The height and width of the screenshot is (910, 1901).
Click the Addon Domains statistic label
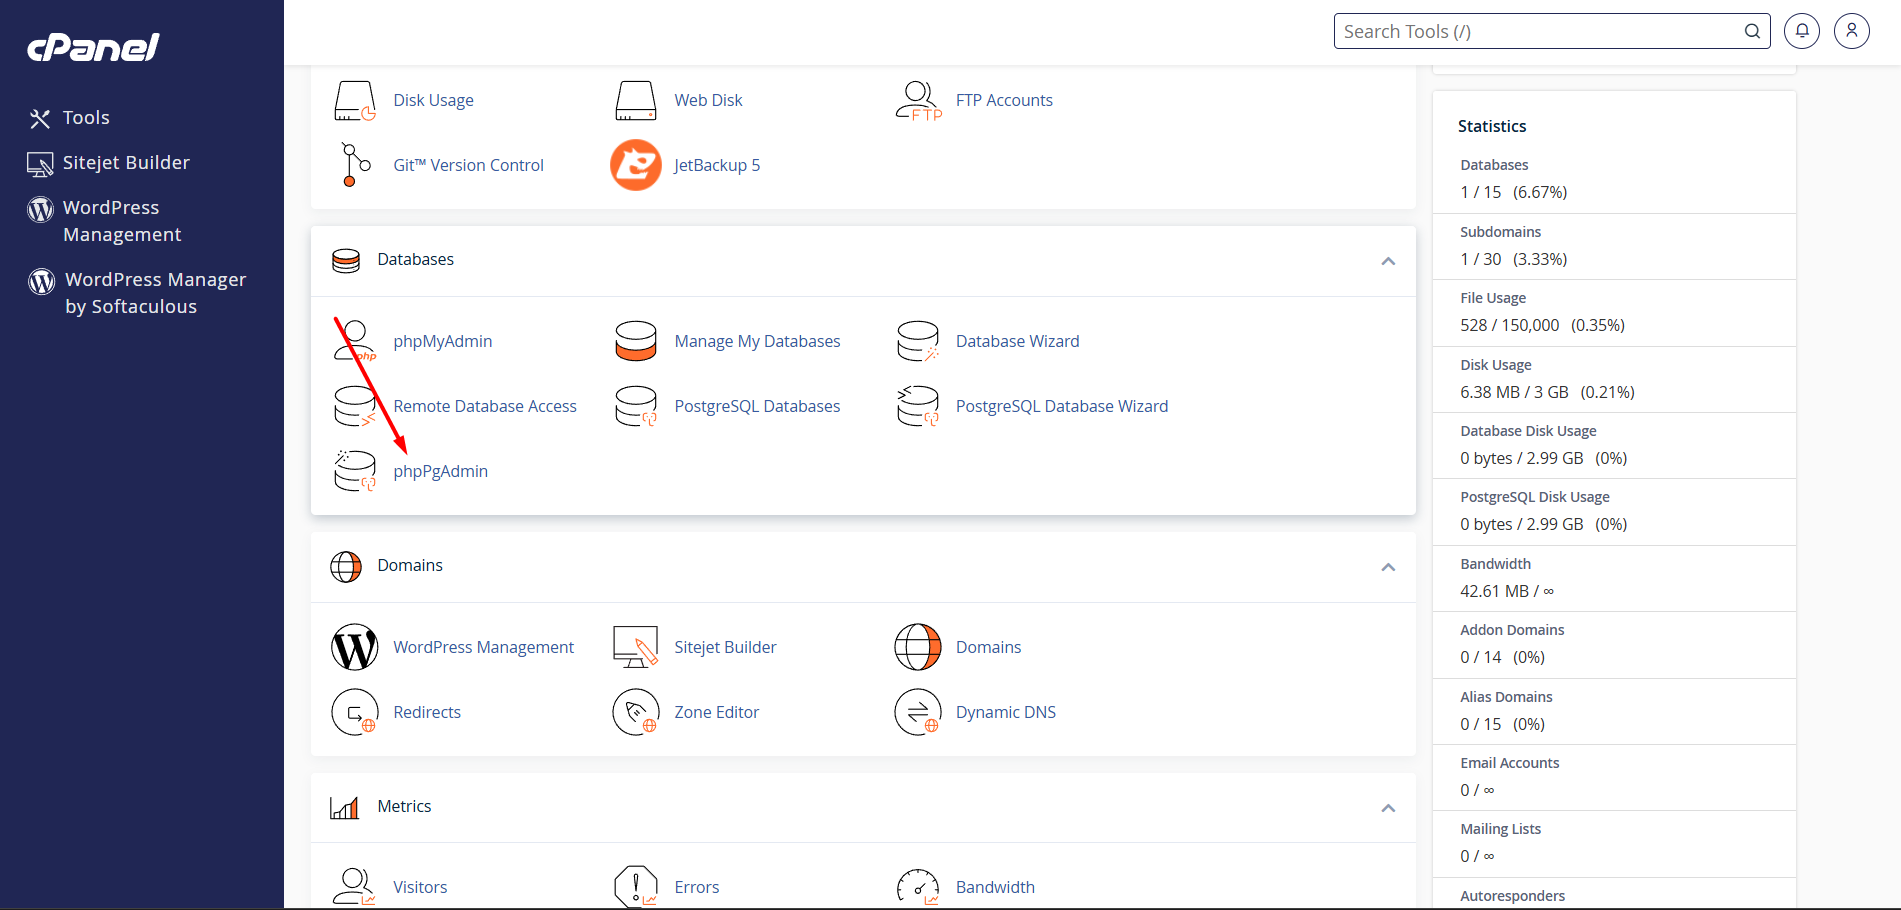tap(1512, 630)
